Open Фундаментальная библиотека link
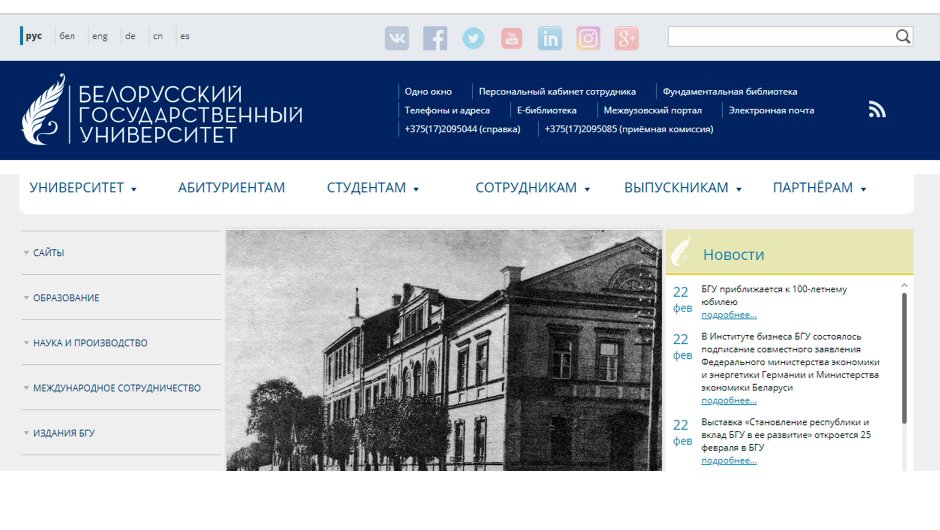 pyautogui.click(x=730, y=92)
